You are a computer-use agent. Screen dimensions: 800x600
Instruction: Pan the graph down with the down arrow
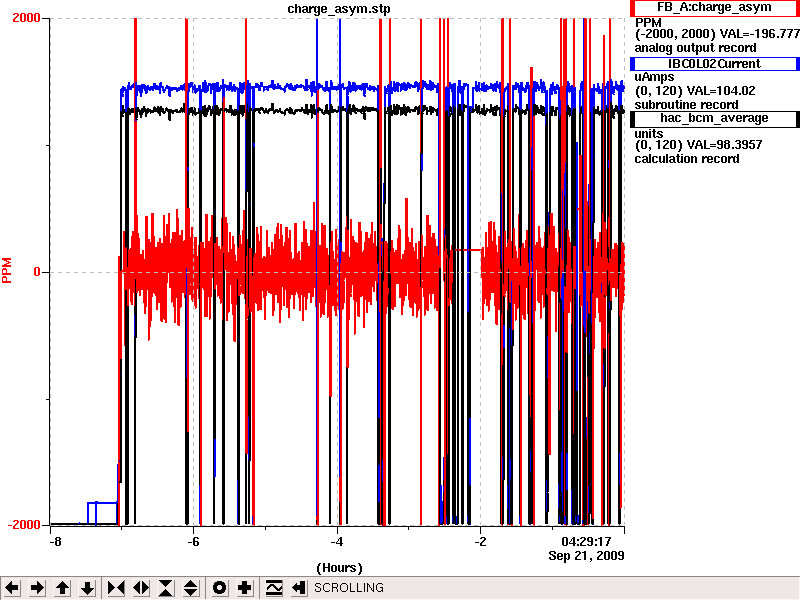pos(87,588)
